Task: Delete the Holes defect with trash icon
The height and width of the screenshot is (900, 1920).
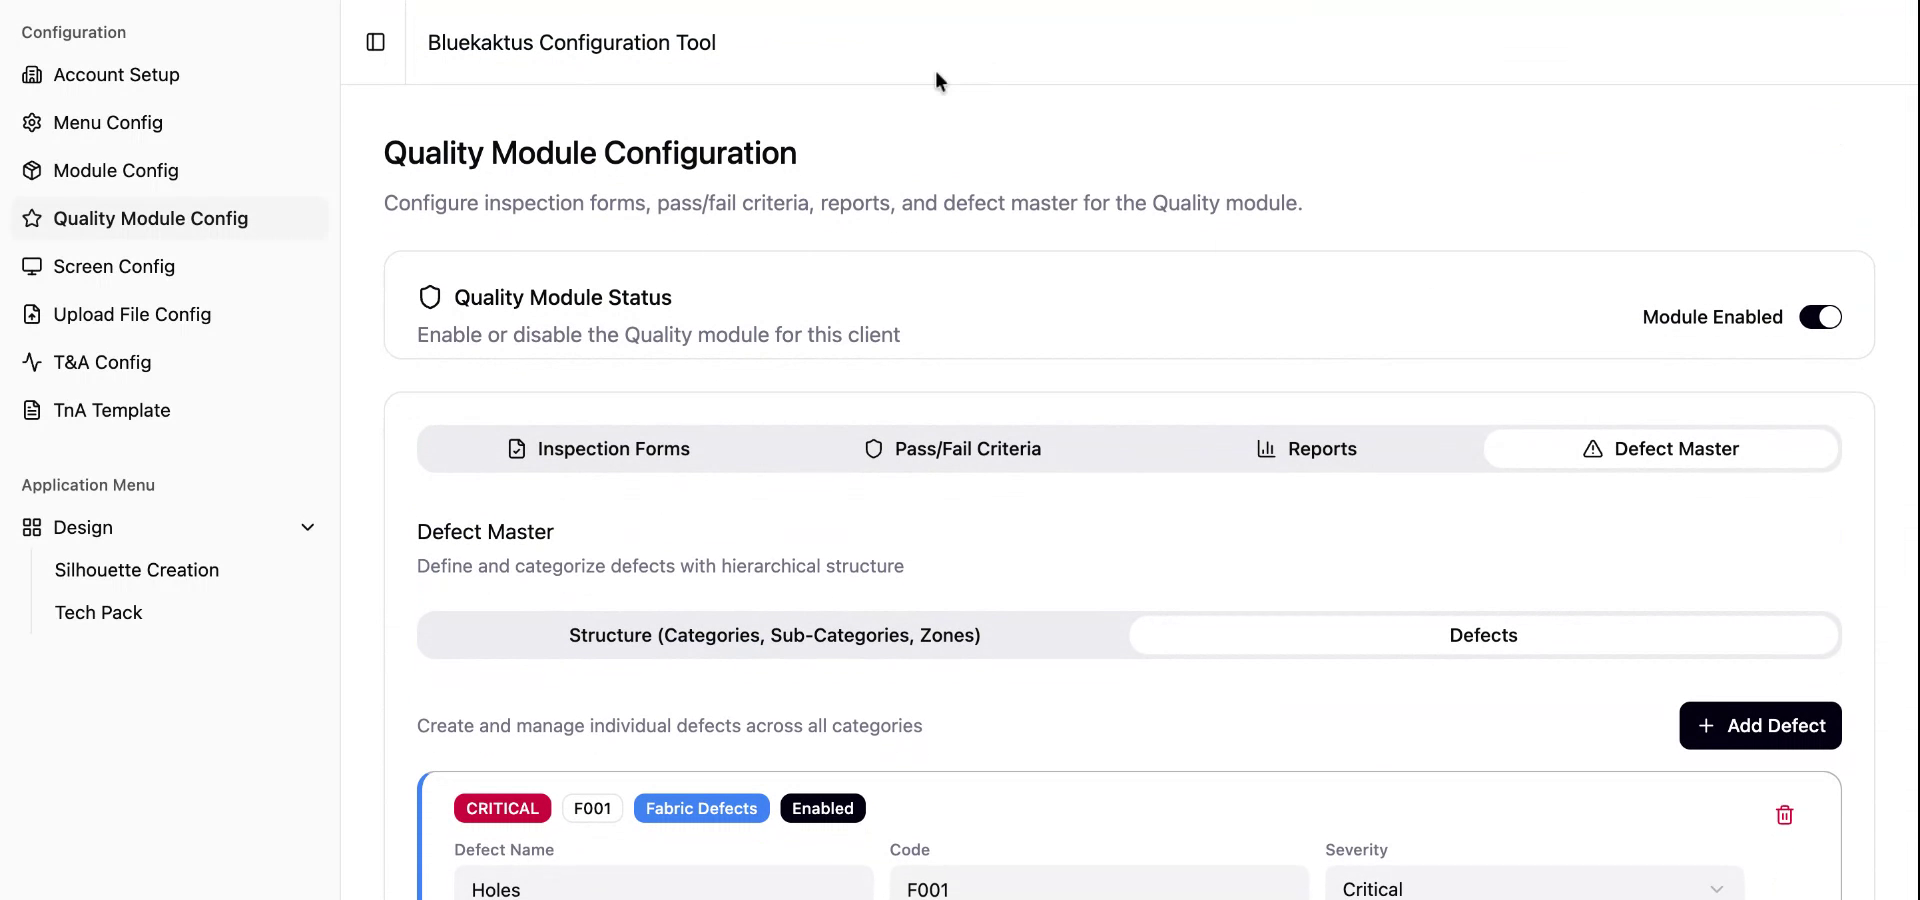Action: click(1784, 815)
